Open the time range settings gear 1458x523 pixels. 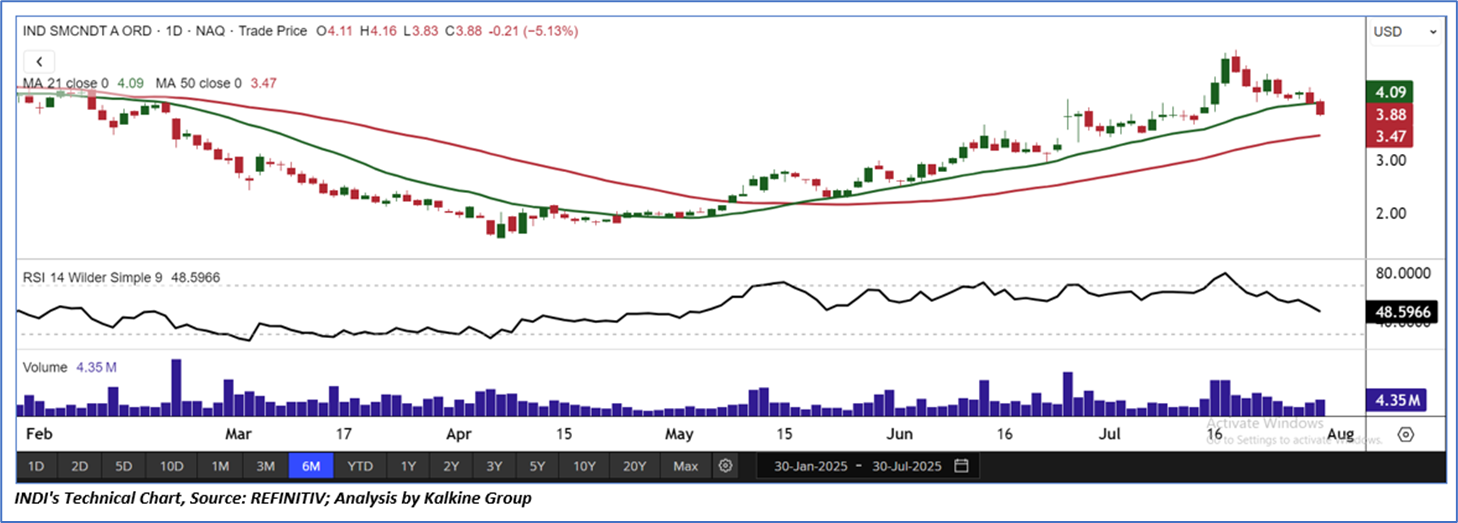click(726, 466)
